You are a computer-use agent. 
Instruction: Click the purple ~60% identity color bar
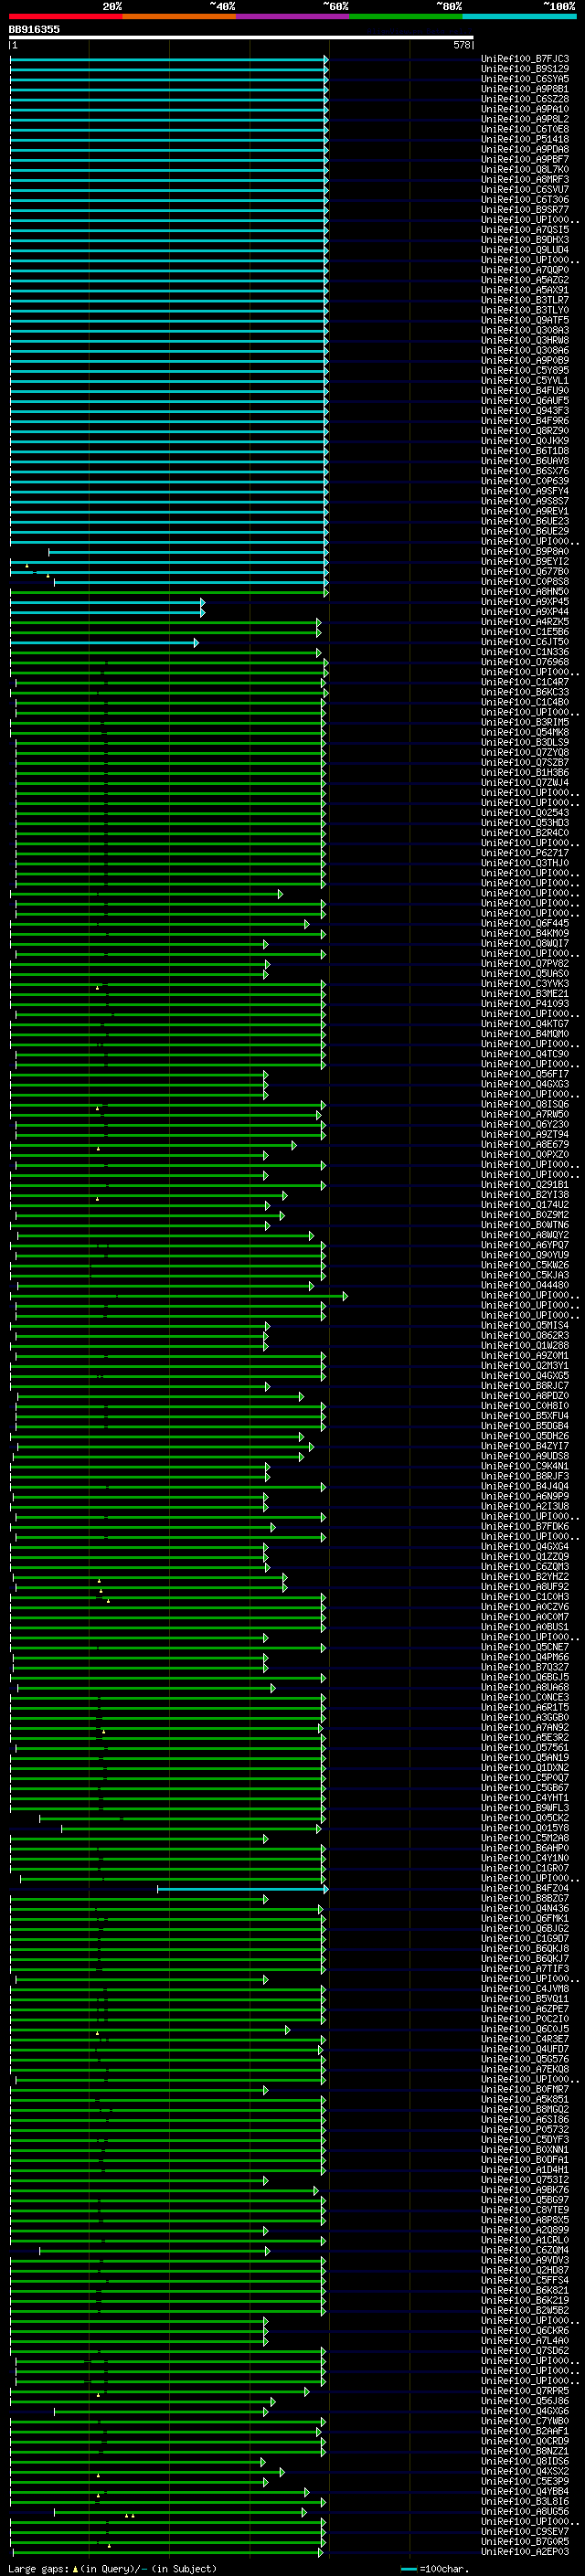point(293,16)
